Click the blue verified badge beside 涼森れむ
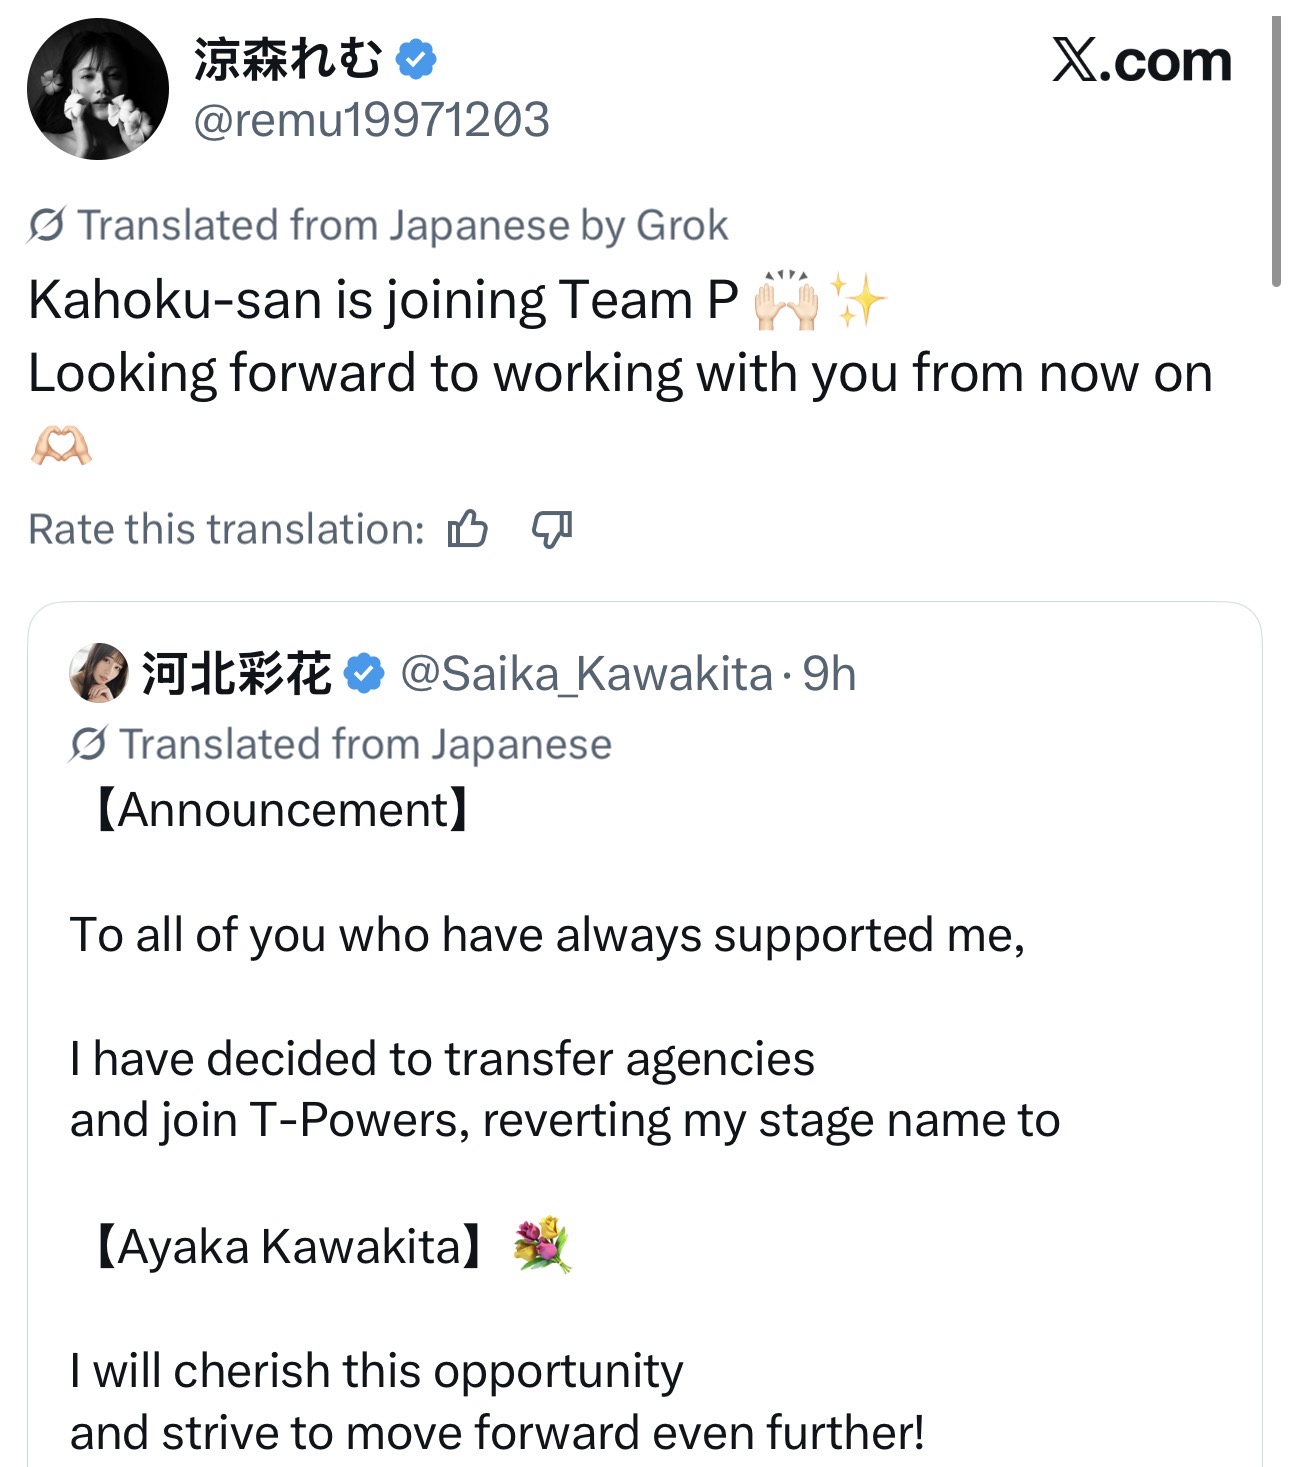Screen dimensions: 1290x1467 click(x=416, y=59)
